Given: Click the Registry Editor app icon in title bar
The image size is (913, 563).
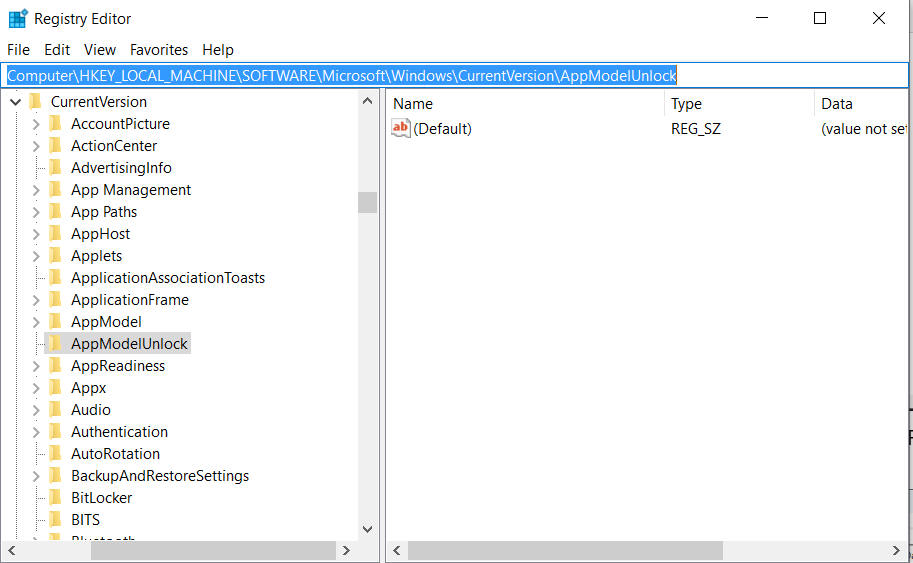Looking at the screenshot, I should [18, 19].
